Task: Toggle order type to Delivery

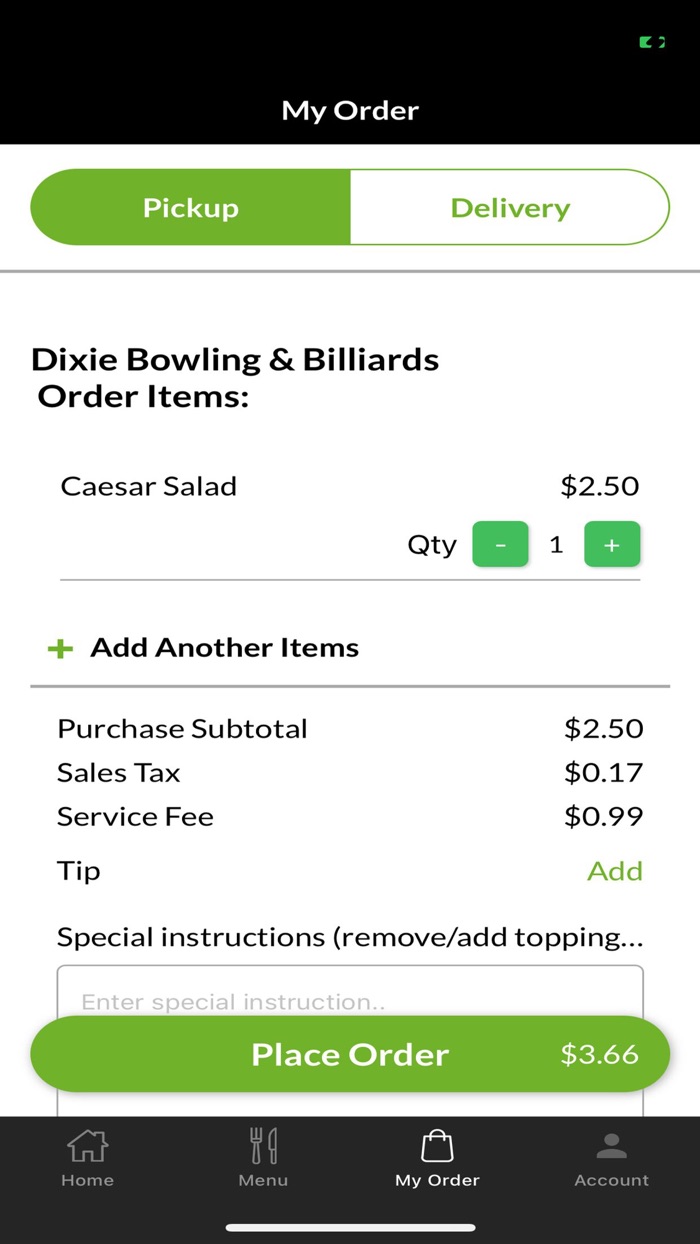Action: click(510, 207)
